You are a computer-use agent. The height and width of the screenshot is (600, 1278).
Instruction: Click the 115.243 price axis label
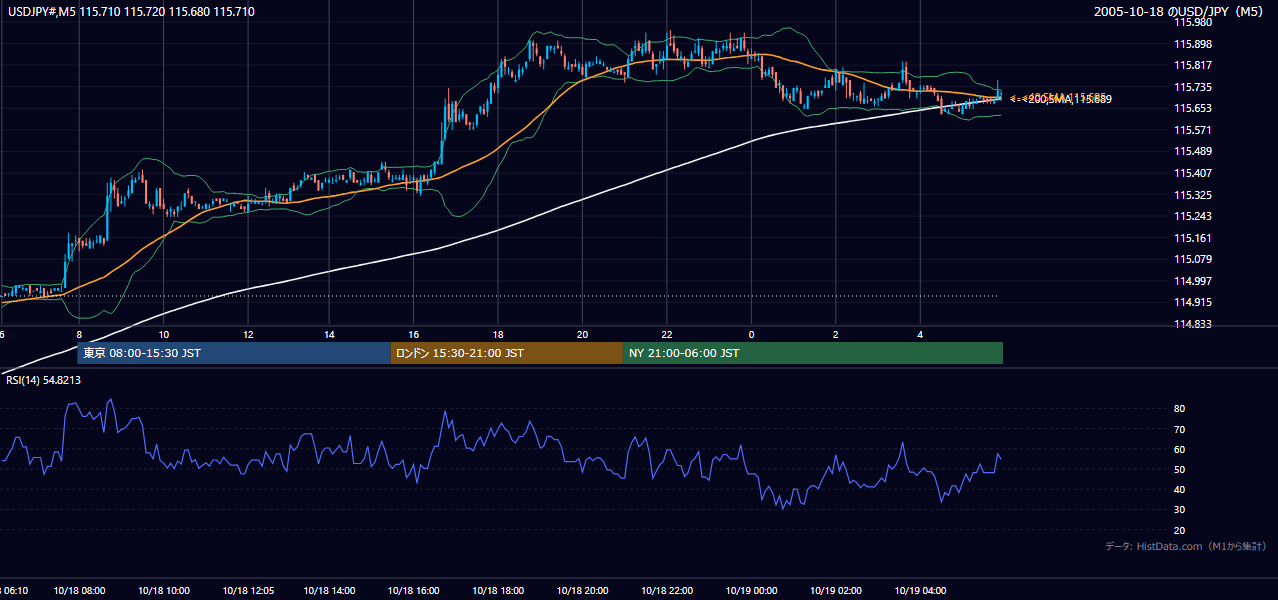pos(1194,216)
